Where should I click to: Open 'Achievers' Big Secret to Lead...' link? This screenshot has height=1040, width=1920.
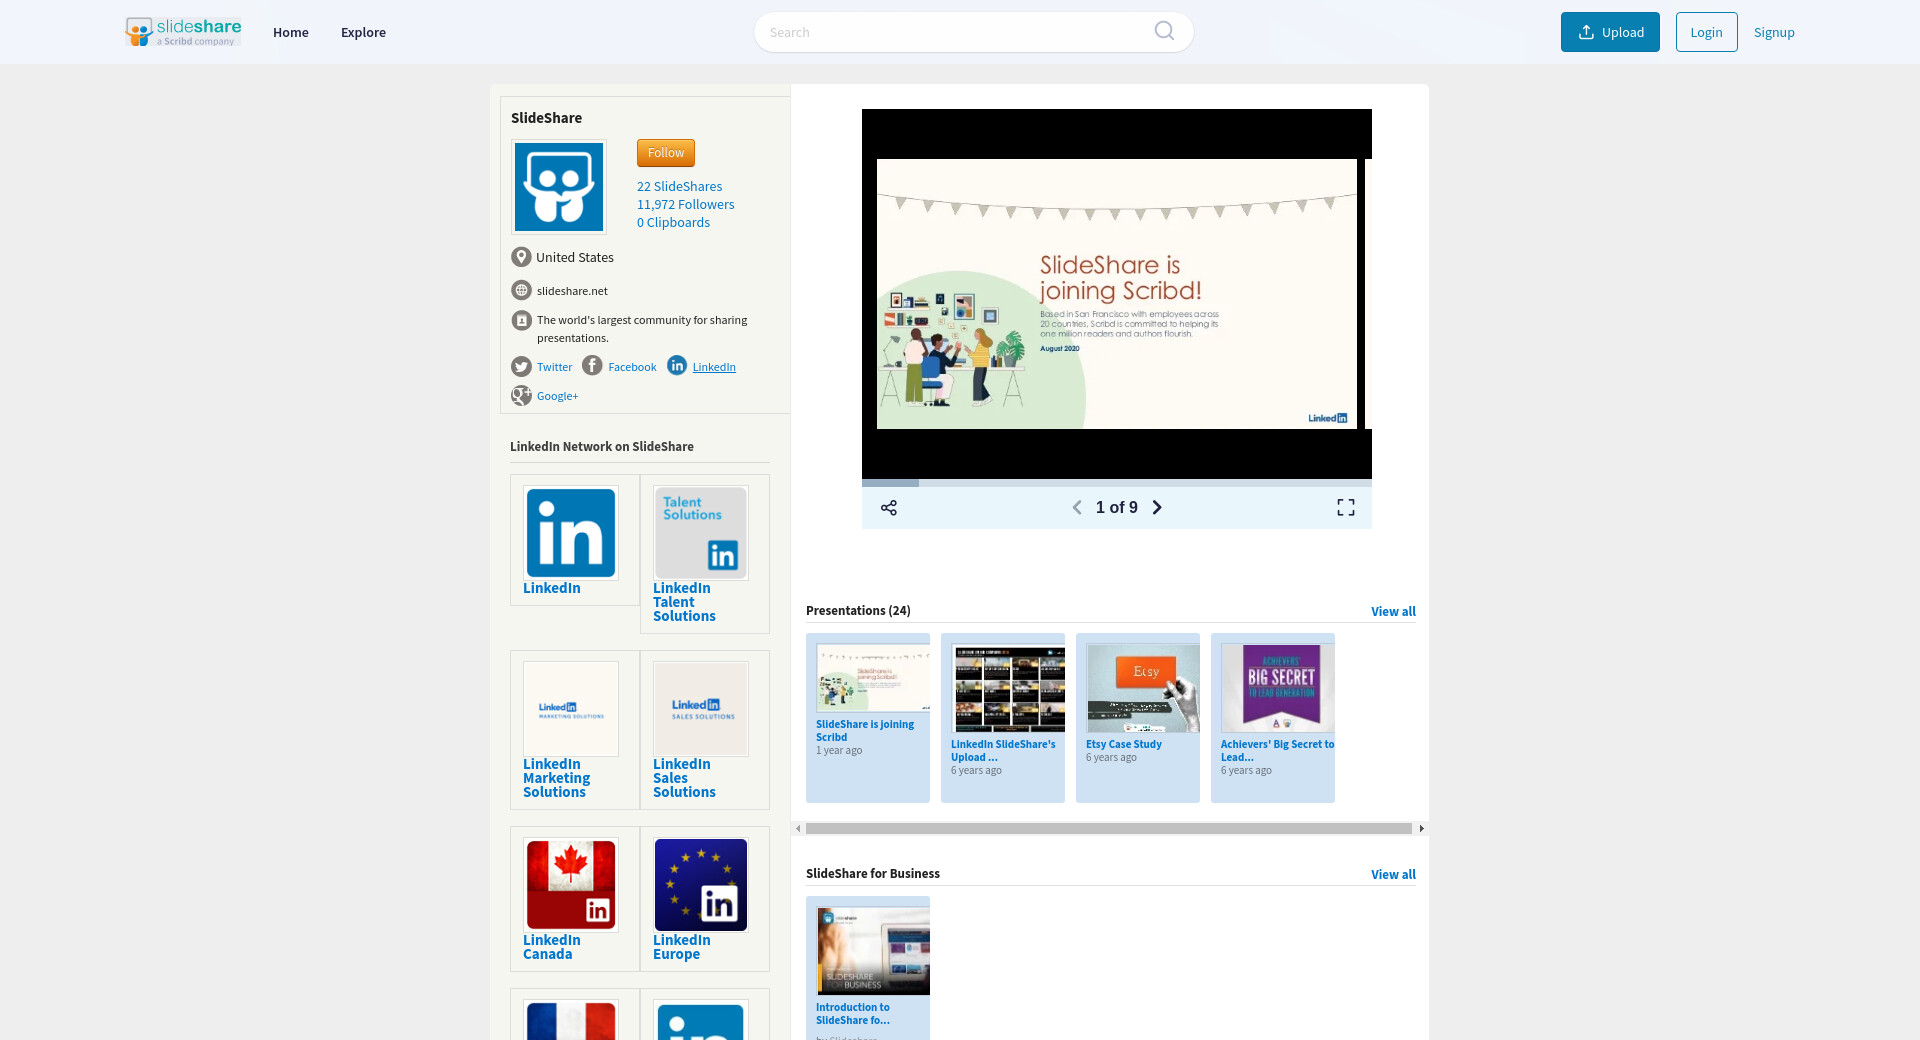pos(1277,751)
